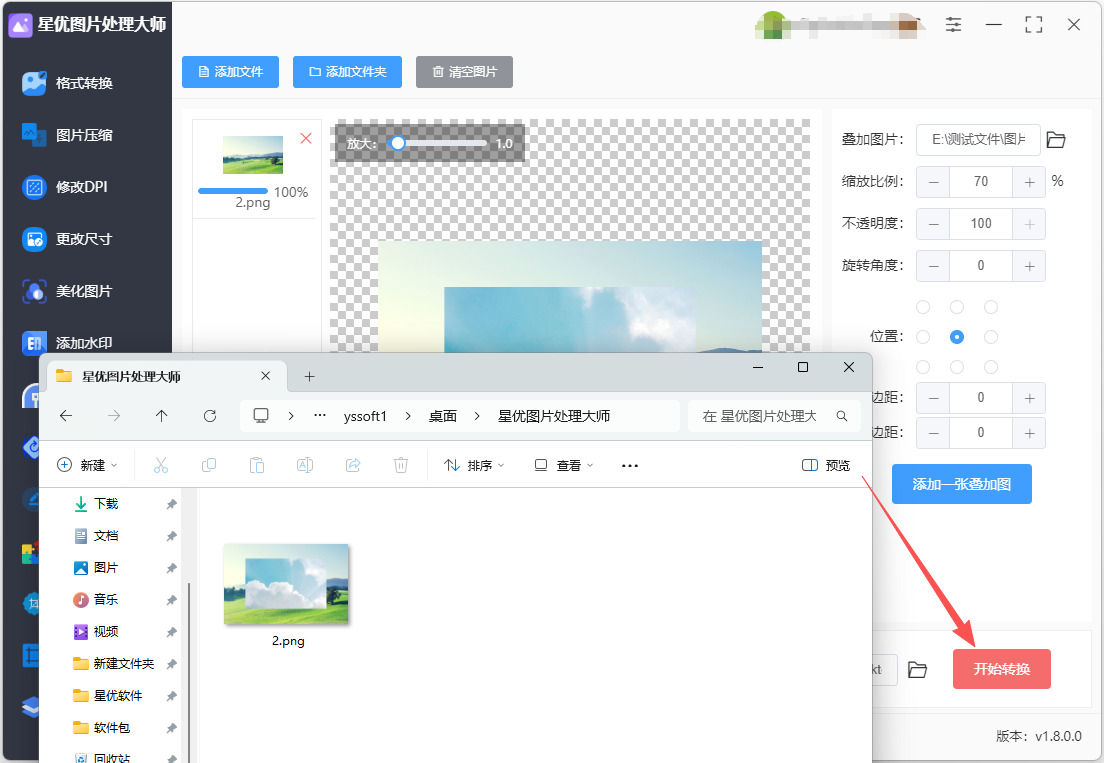Screen dimensions: 1104x763
Task: Select the middle-left 位置 radio button
Action: 923,337
